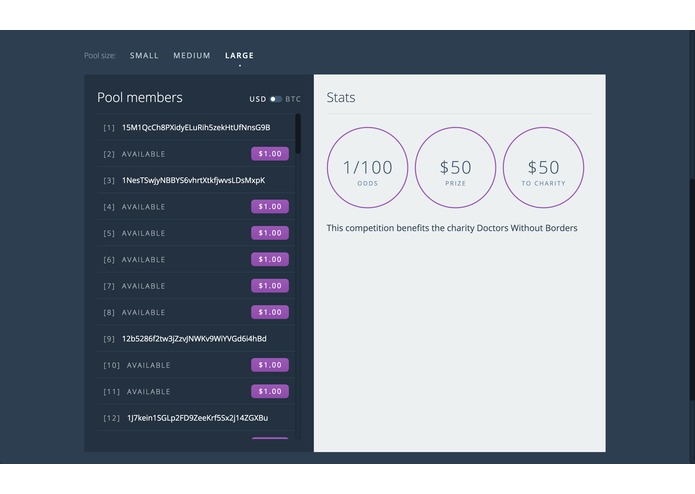Click the $50 prize circle
The image size is (695, 494).
click(455, 167)
